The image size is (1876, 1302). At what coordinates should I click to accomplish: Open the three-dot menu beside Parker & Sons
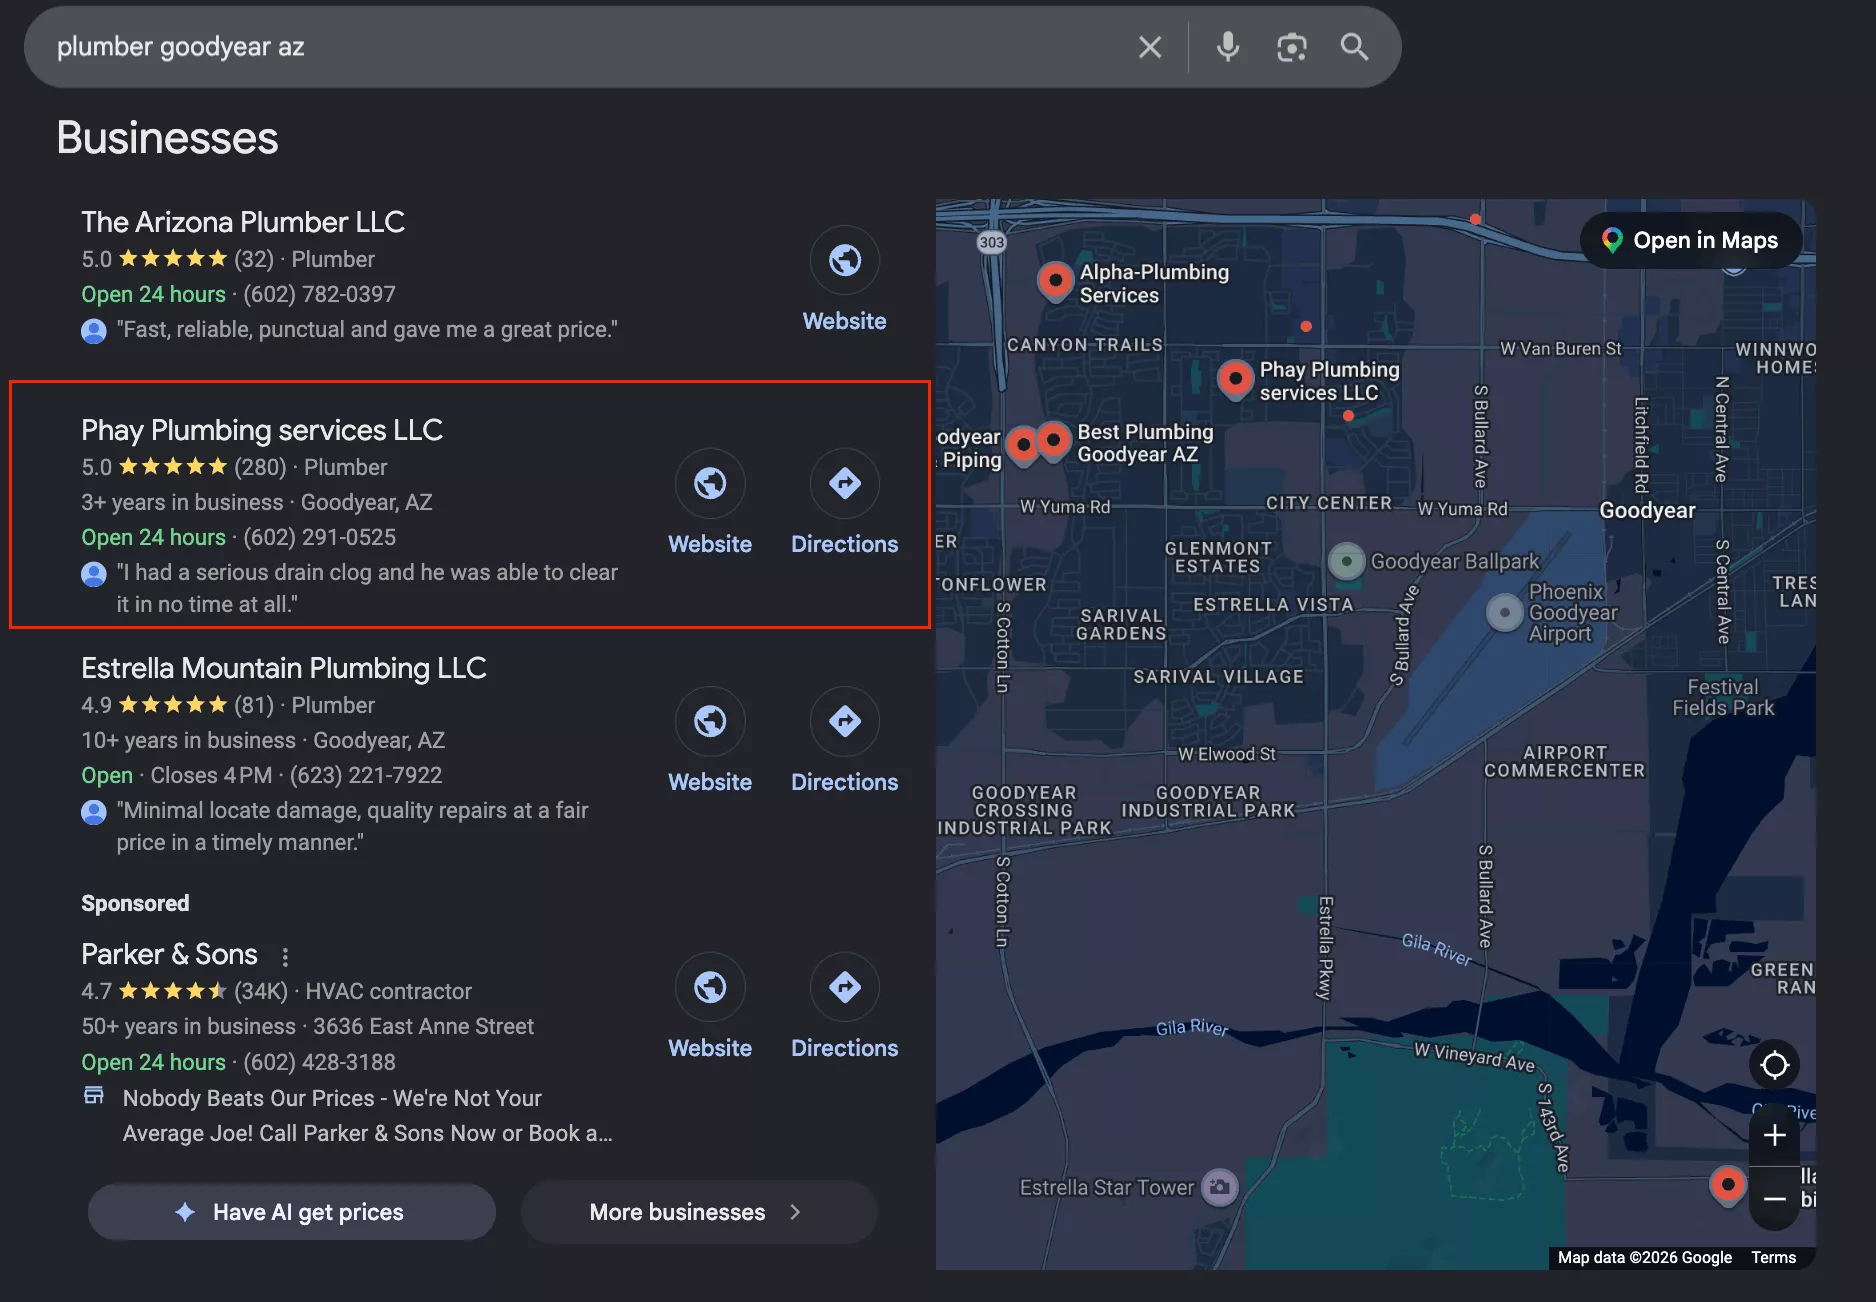tap(285, 957)
